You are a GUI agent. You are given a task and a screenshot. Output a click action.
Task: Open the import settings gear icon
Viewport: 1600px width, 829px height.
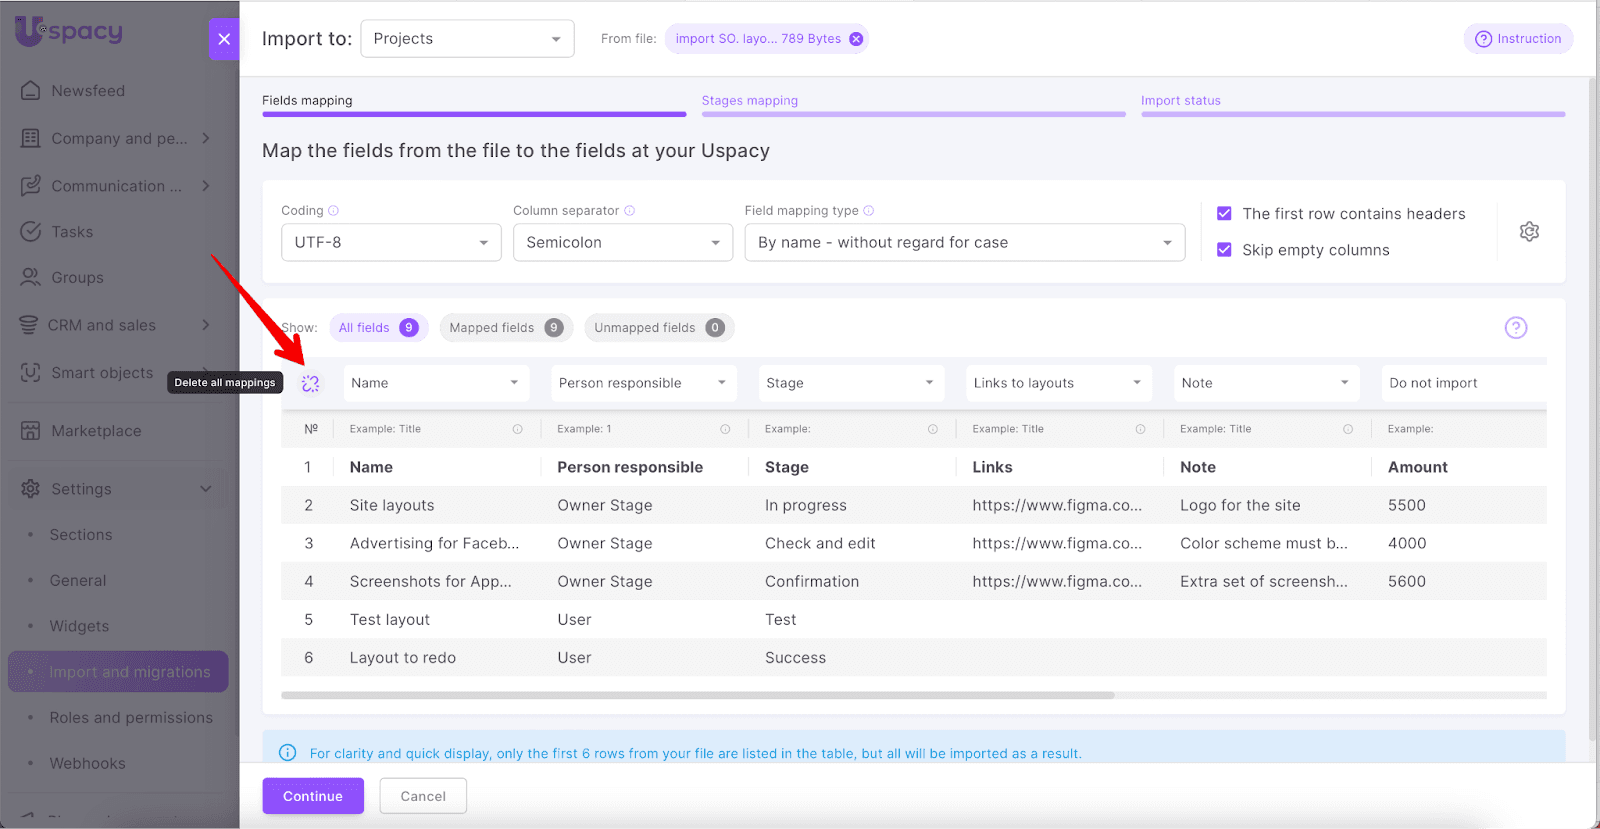[1529, 232]
